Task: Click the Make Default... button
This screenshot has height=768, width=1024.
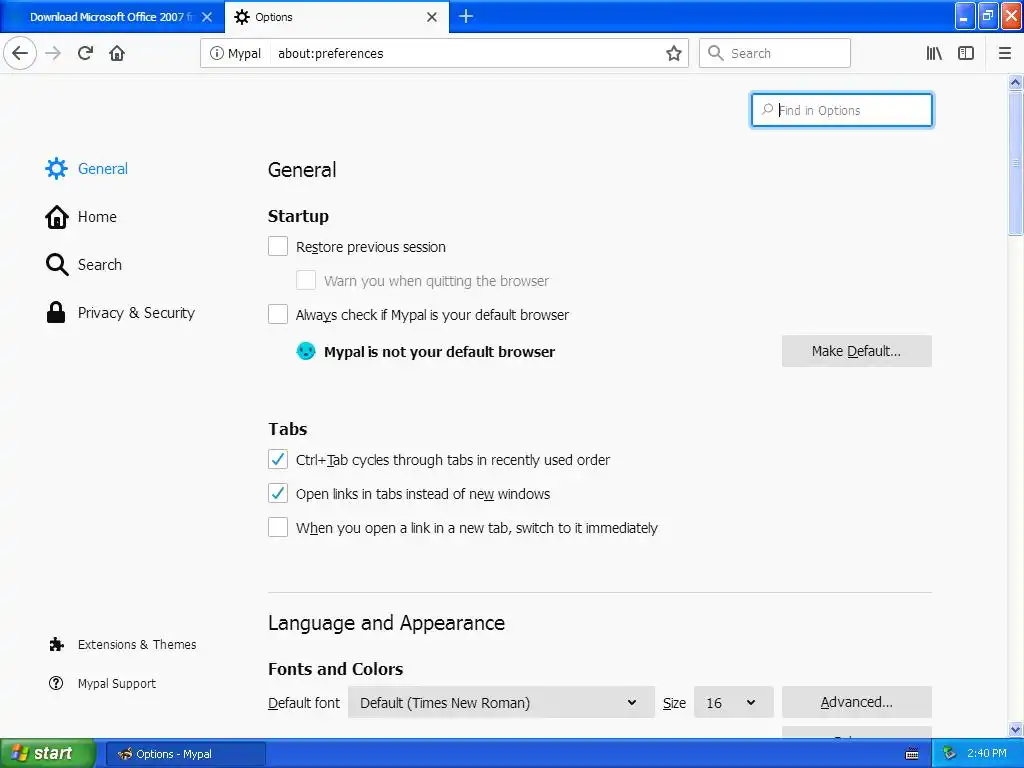Action: pyautogui.click(x=856, y=351)
